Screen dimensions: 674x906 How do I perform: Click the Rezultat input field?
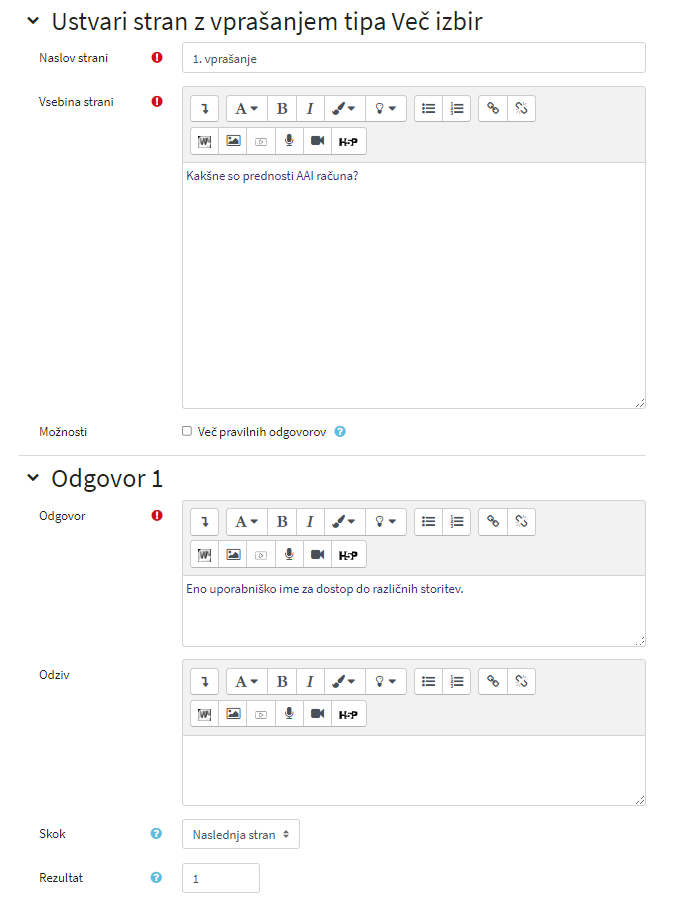[221, 878]
